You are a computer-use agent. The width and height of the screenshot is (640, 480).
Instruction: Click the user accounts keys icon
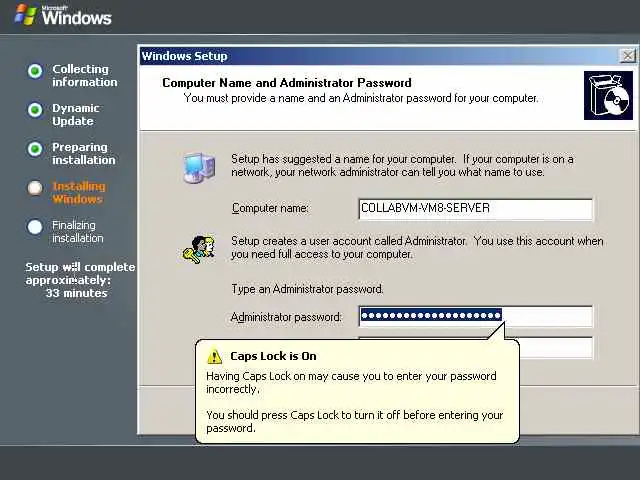(199, 249)
